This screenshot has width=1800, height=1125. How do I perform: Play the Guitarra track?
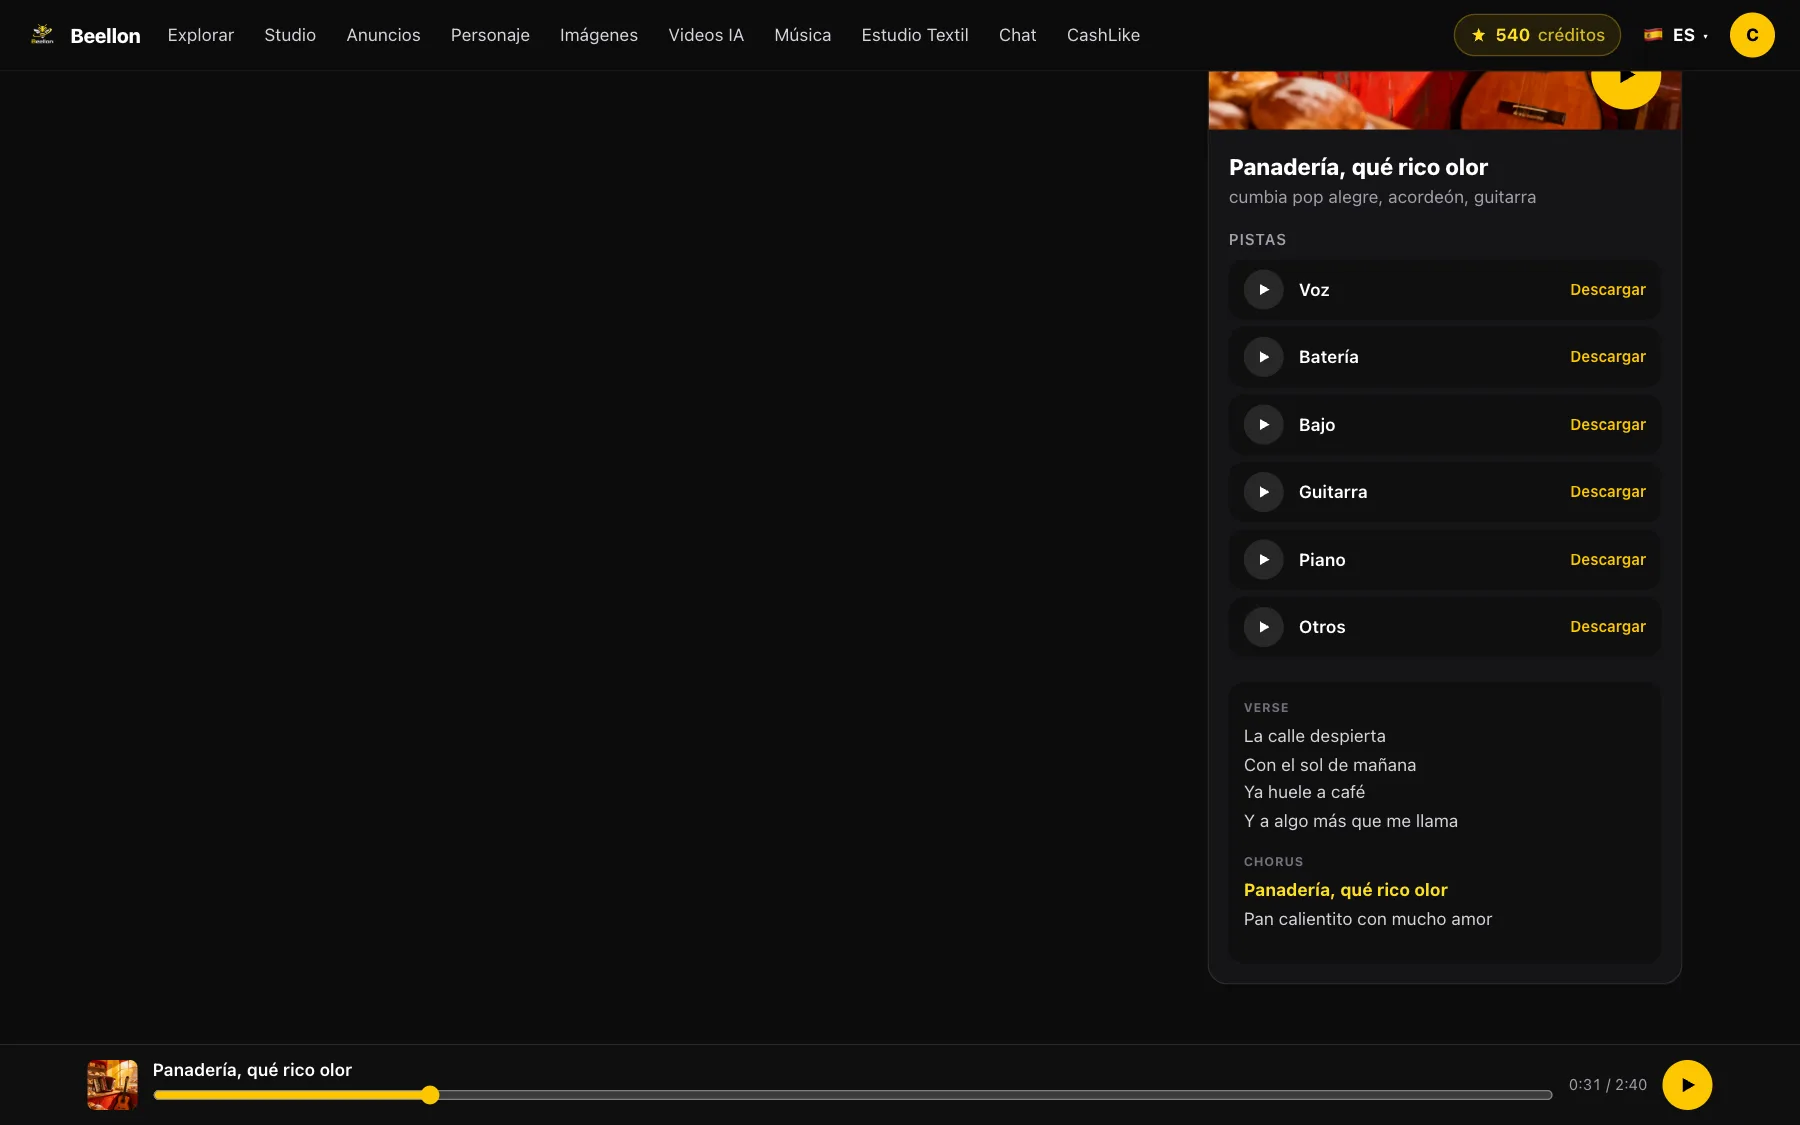point(1263,492)
